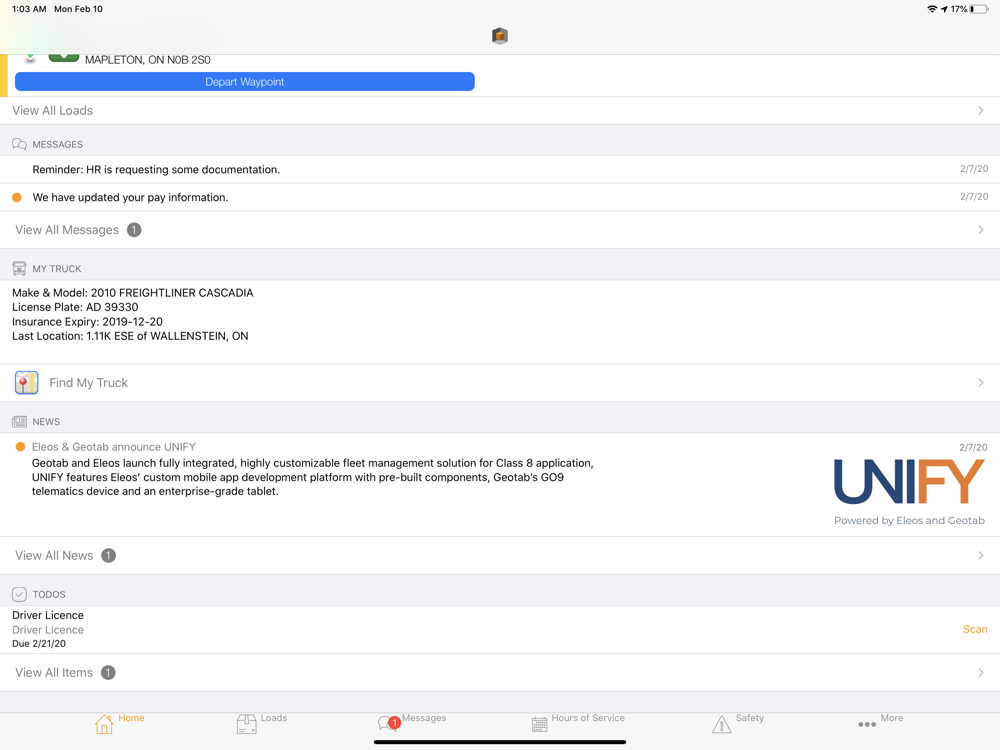The image size is (1000, 750).
Task: Tap the MAPLETON, ON N0B 2S0 address
Action: click(x=148, y=60)
